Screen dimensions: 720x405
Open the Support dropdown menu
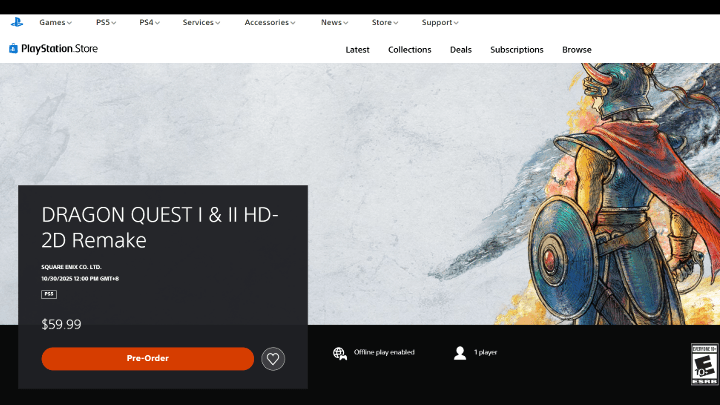tap(440, 22)
